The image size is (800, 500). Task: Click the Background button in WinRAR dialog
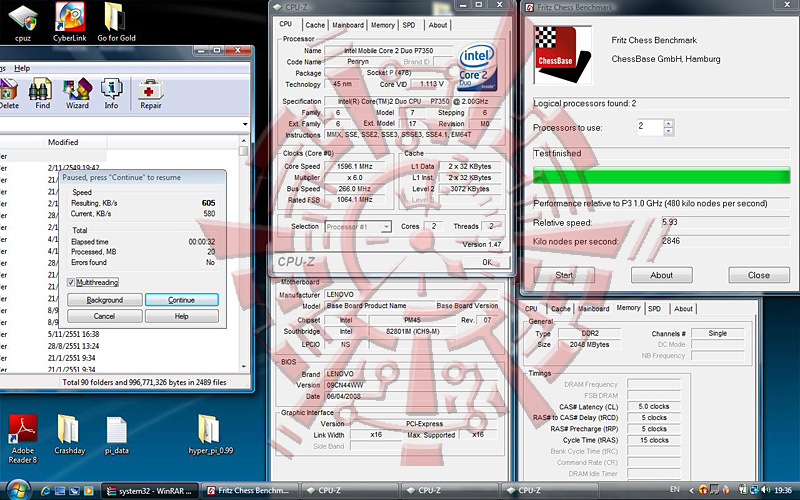105,300
